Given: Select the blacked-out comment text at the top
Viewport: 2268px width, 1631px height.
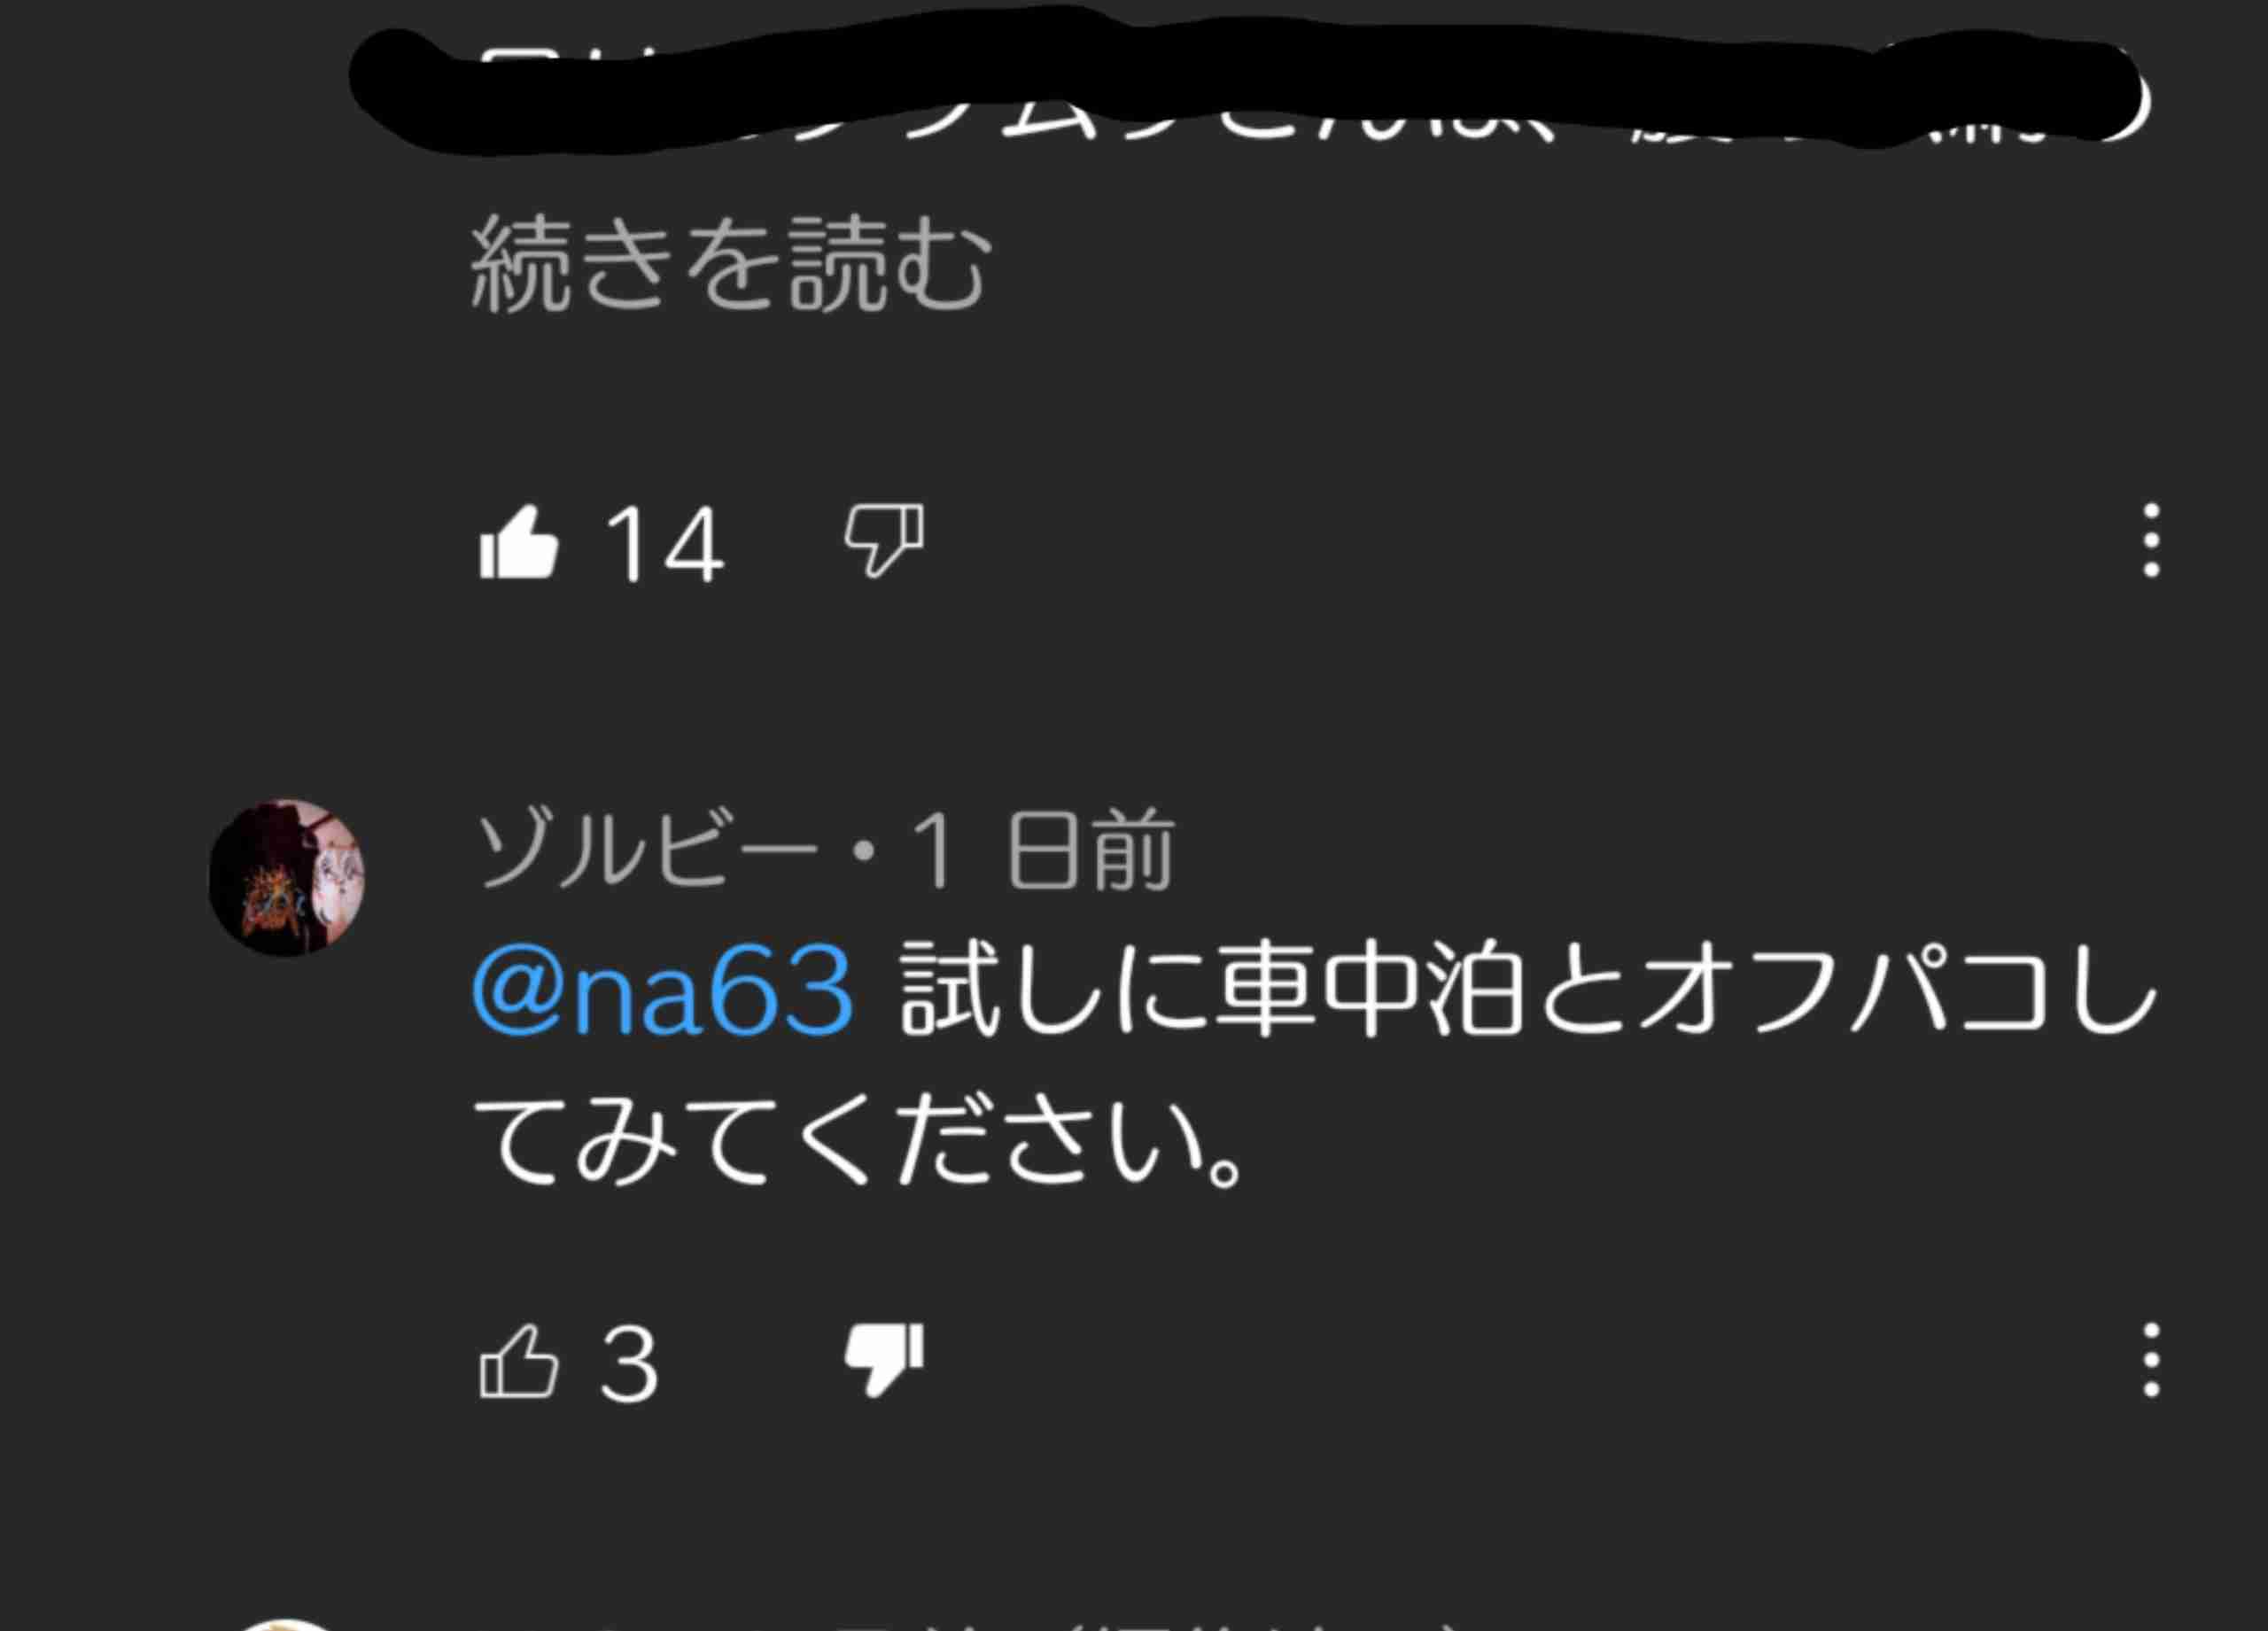Looking at the screenshot, I should [1250, 90].
